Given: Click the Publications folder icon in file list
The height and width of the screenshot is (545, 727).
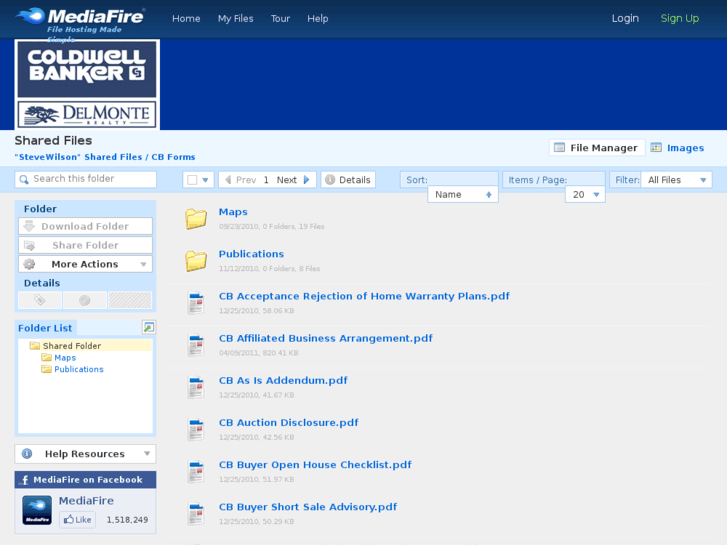Looking at the screenshot, I should tap(196, 260).
